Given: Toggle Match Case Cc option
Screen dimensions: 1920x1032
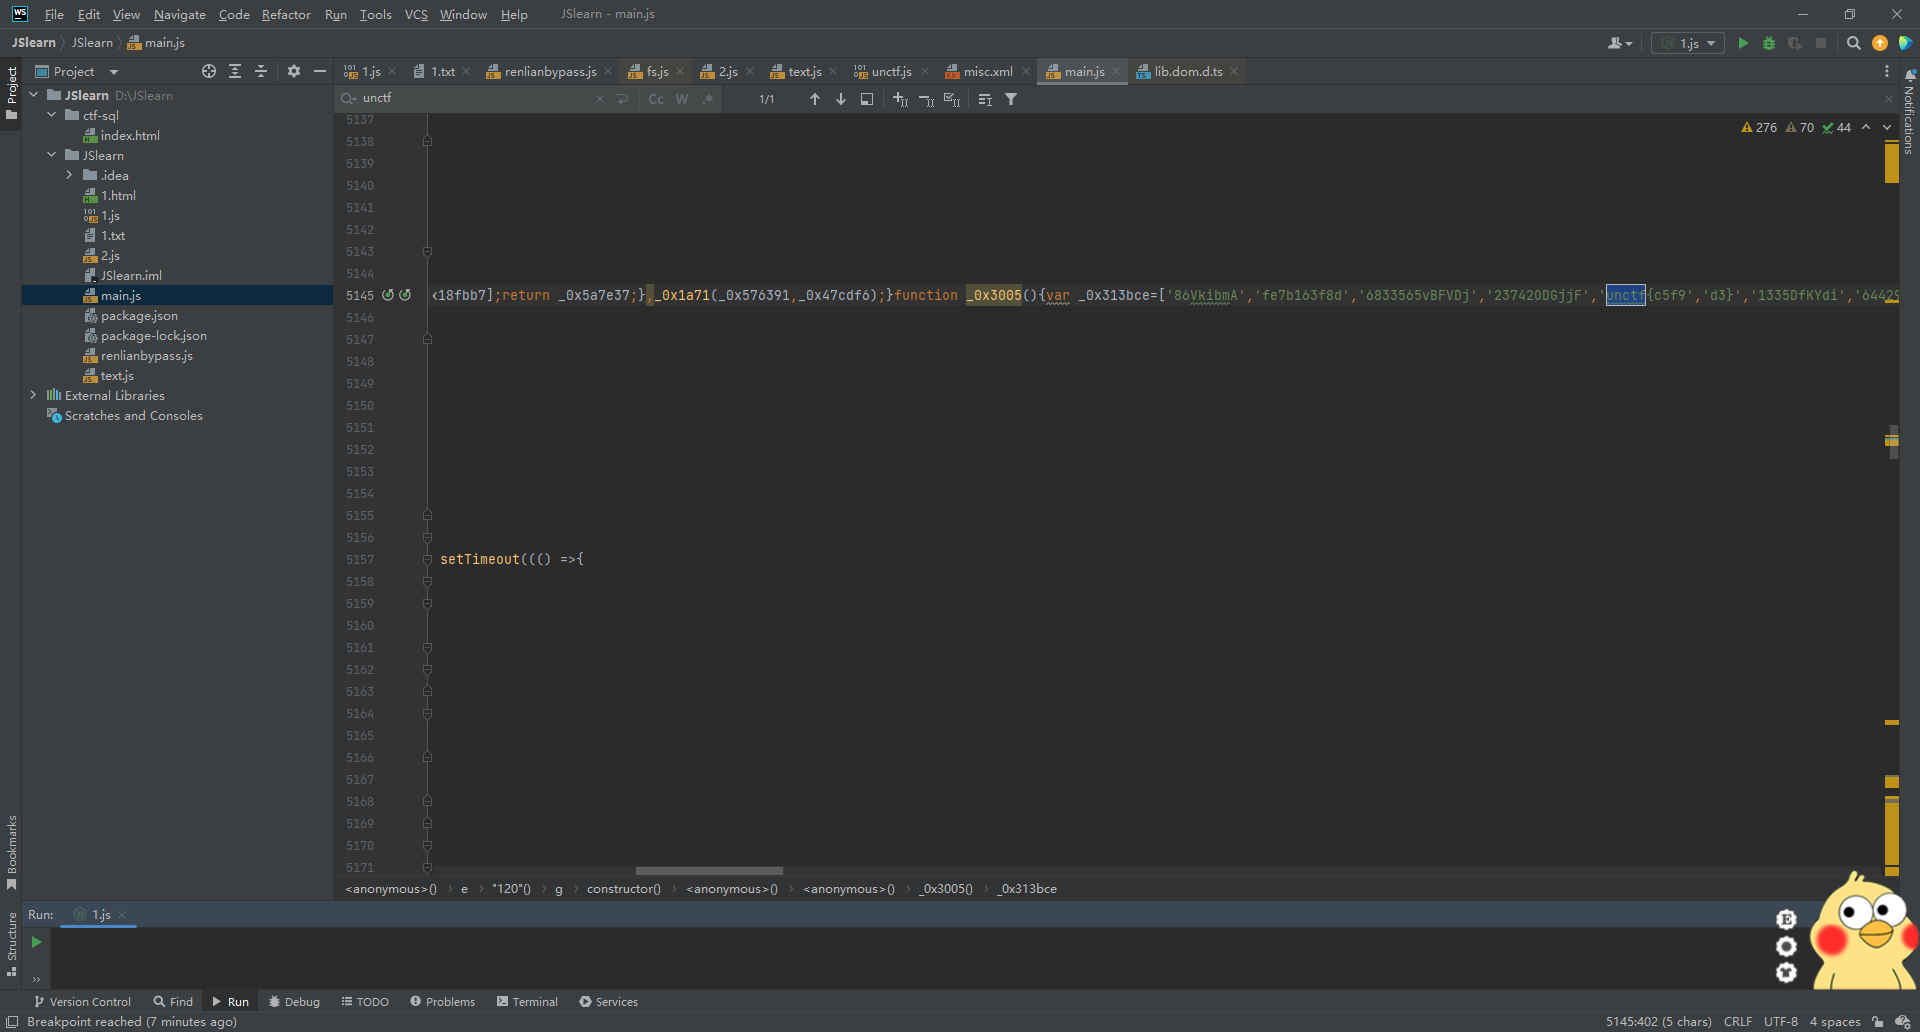Looking at the screenshot, I should [656, 99].
